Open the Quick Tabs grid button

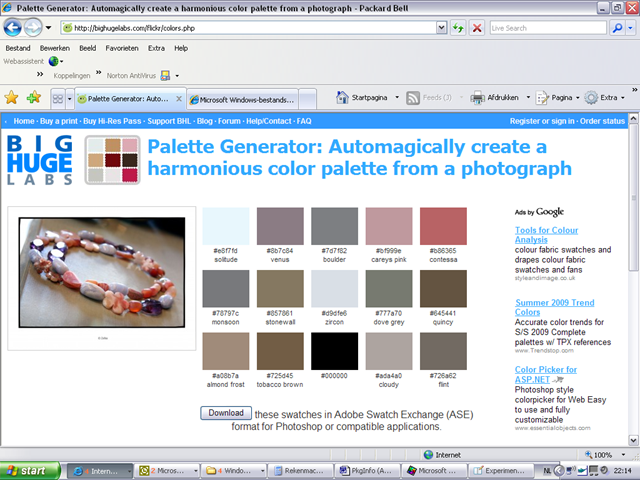(x=57, y=99)
